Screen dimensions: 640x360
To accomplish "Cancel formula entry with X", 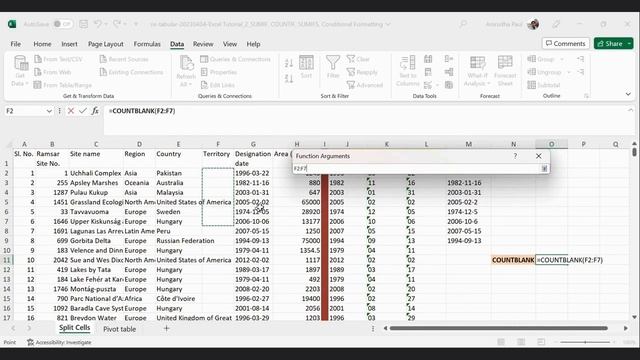I will [x=71, y=111].
